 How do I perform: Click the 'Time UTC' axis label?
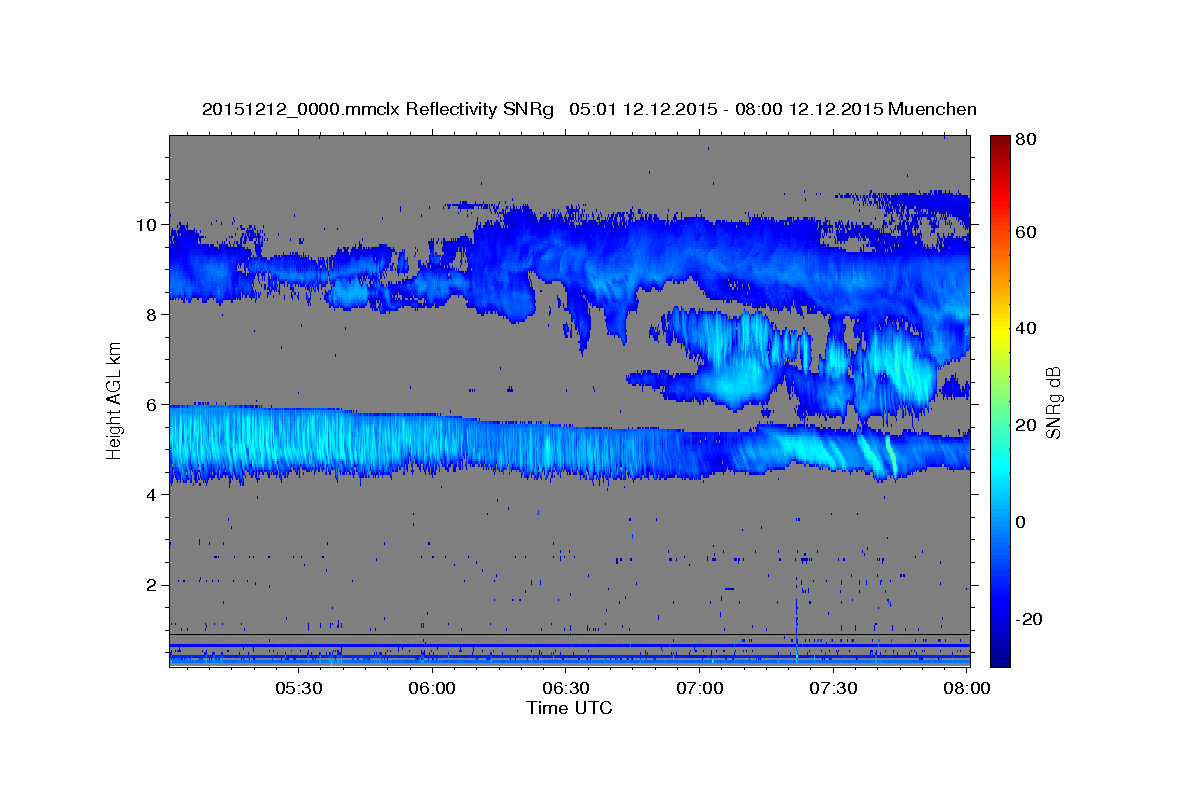(x=569, y=708)
